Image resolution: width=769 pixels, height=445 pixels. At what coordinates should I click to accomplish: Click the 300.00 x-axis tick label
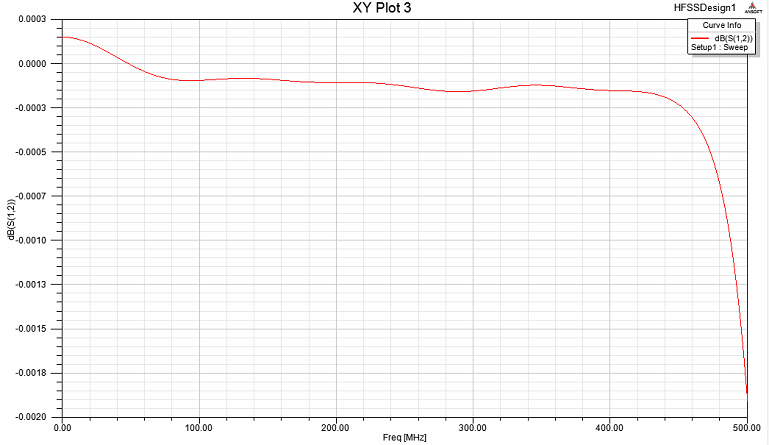[473, 427]
